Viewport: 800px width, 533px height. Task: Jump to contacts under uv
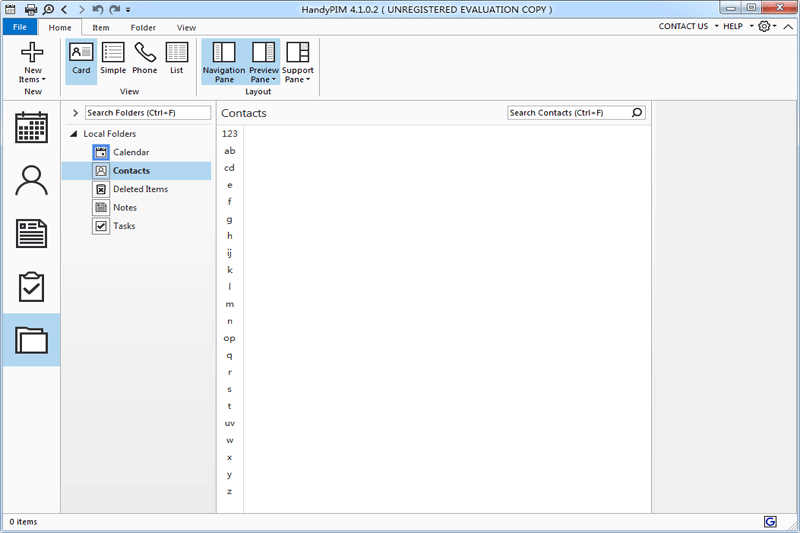tap(230, 423)
